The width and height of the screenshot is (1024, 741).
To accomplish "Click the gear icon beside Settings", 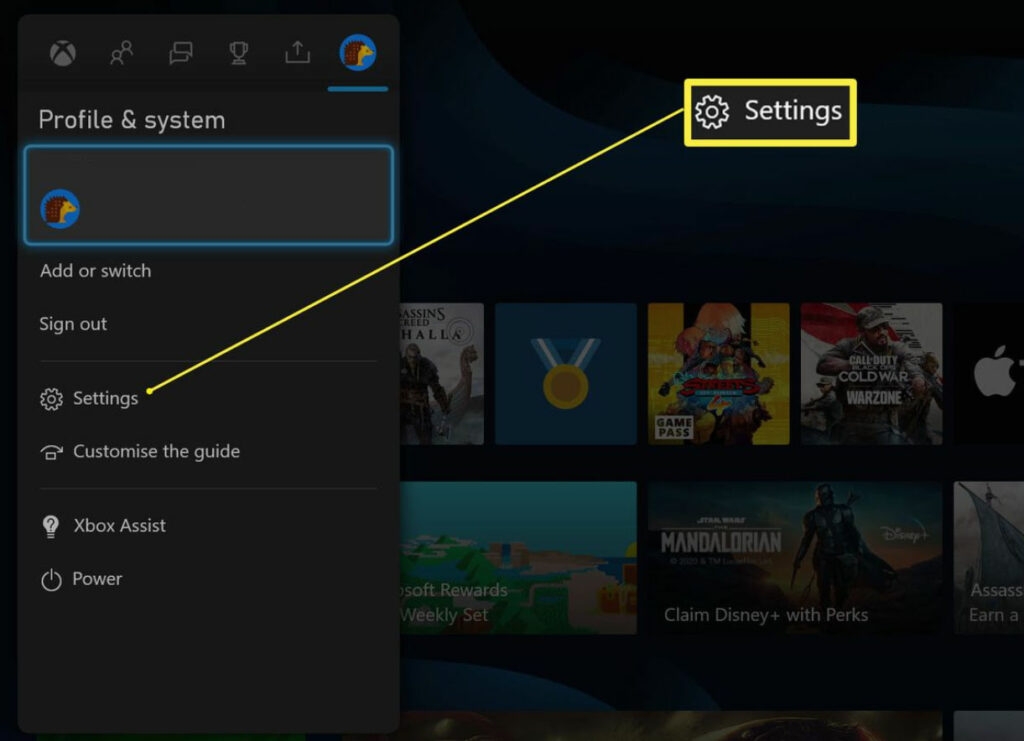I will tap(52, 399).
